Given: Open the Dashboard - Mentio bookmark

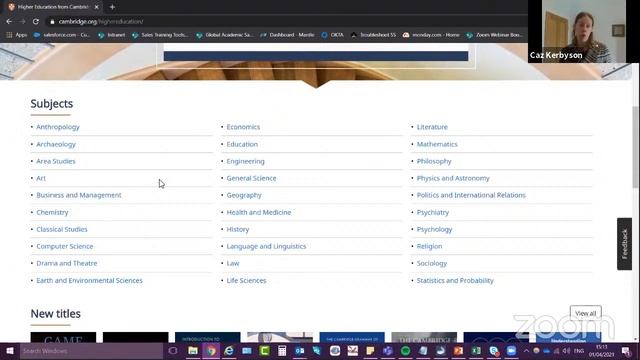Looking at the screenshot, I should 287,35.
